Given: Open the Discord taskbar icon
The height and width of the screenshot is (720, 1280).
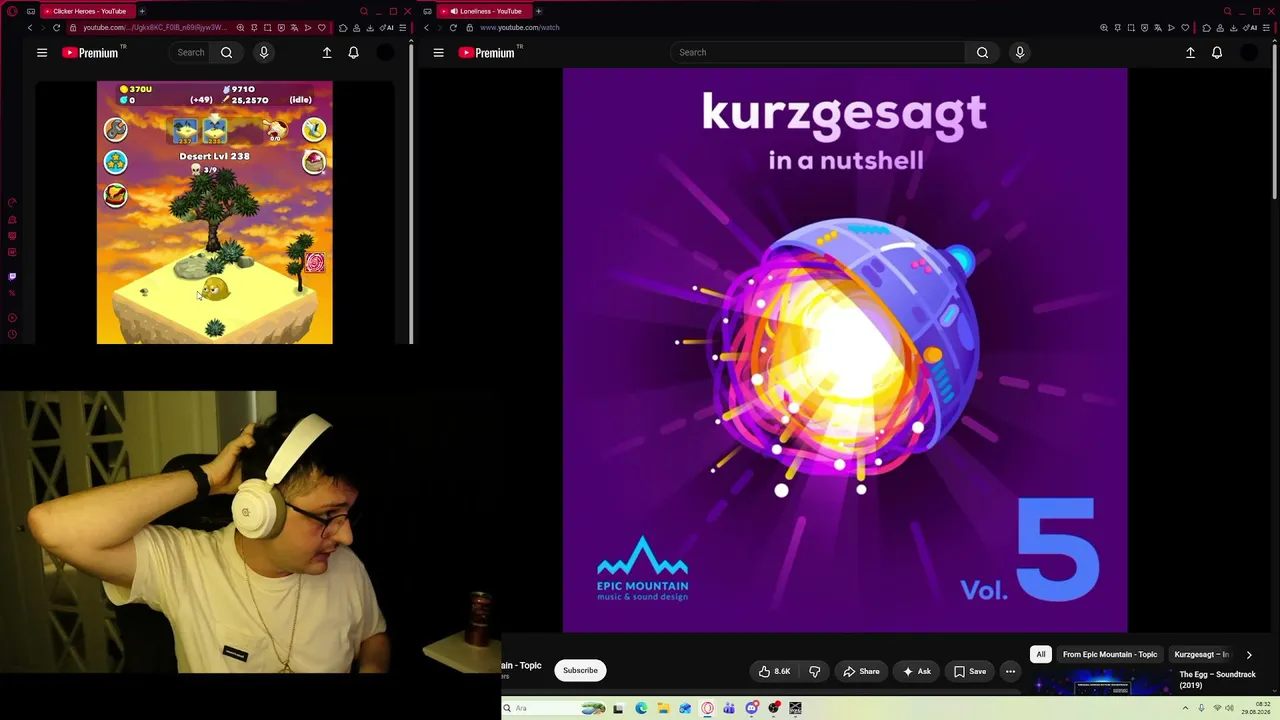Looking at the screenshot, I should click(751, 708).
